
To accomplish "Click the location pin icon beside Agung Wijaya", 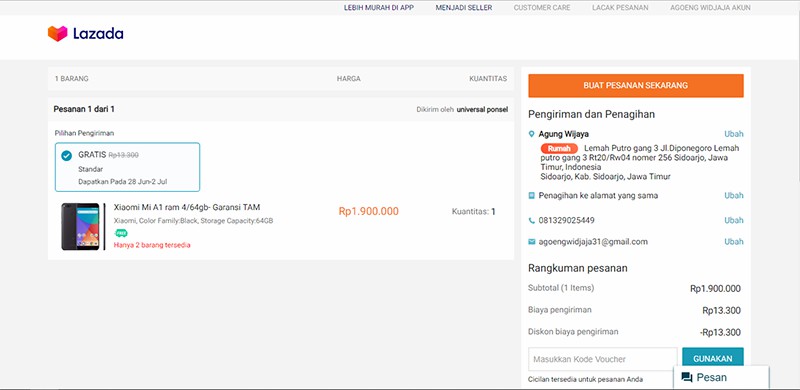I will coord(532,134).
